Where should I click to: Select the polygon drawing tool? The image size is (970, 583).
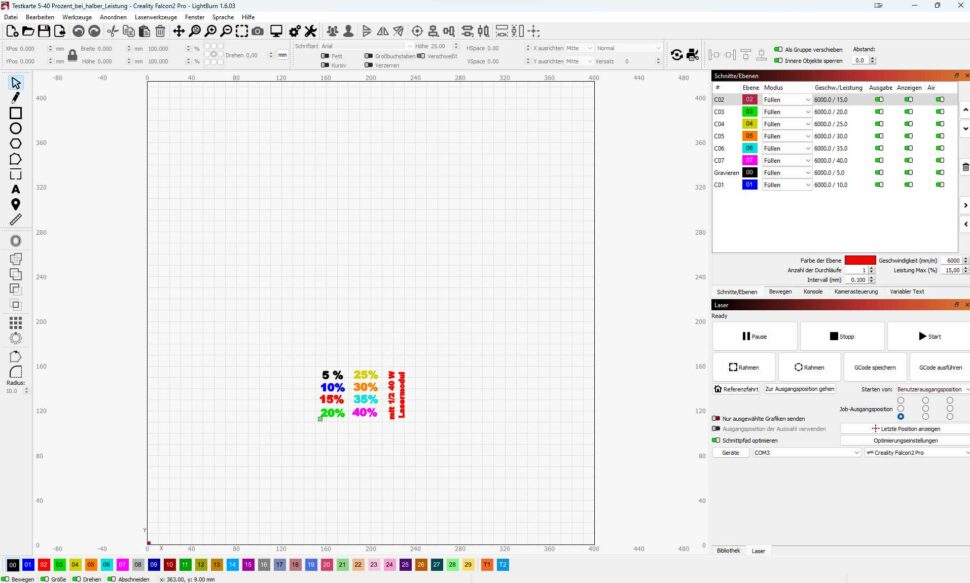(x=15, y=144)
